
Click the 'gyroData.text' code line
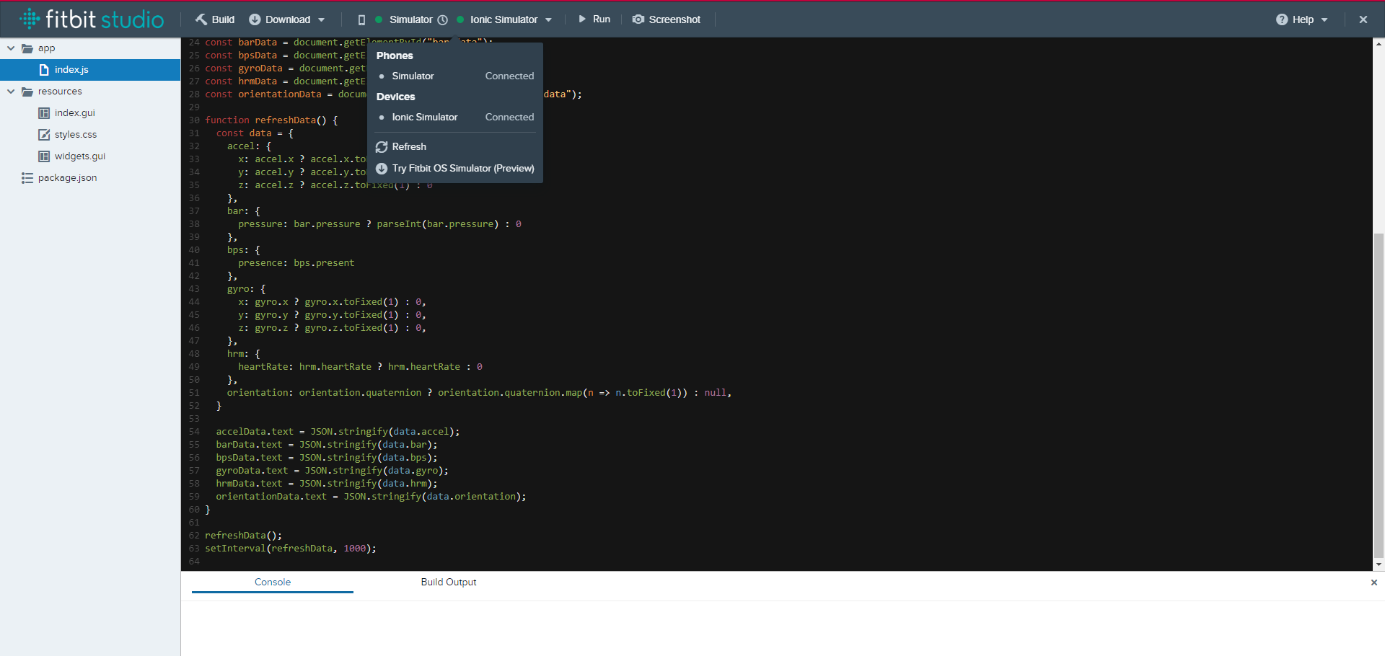[x=332, y=470]
